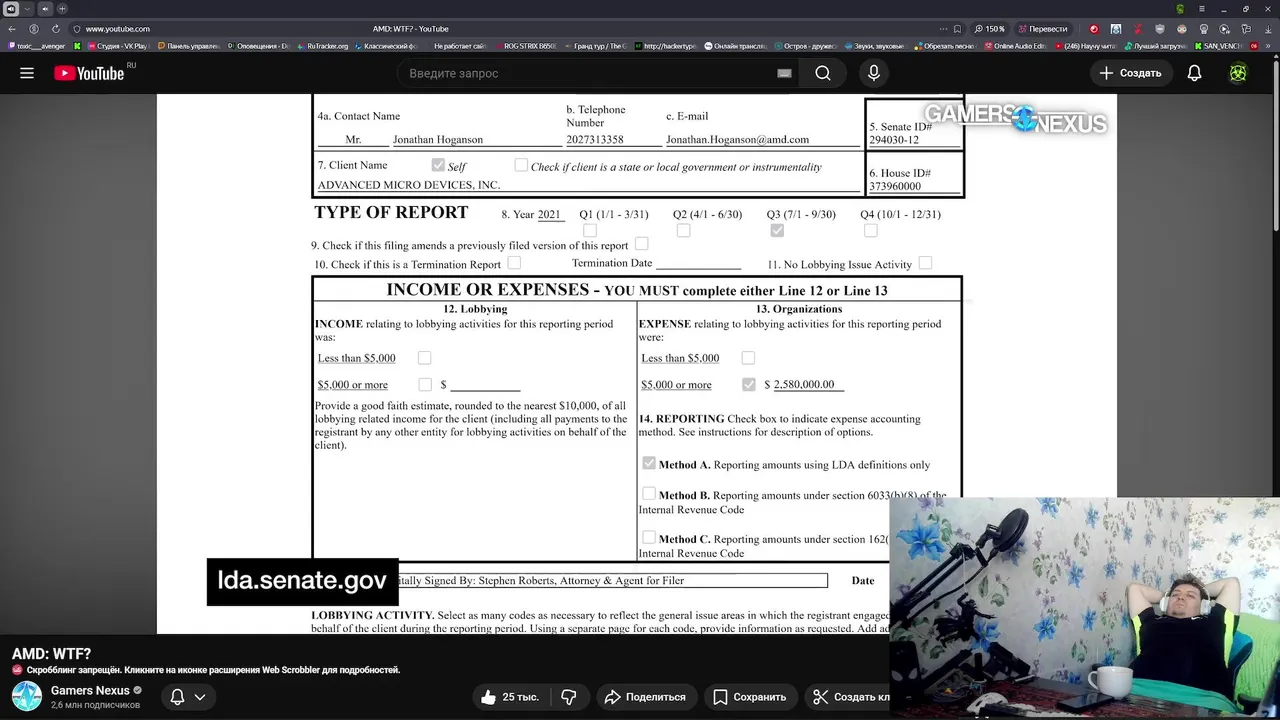Screen dimensions: 1280x720
Task: Open the green browser profile icon
Action: 1181,9
